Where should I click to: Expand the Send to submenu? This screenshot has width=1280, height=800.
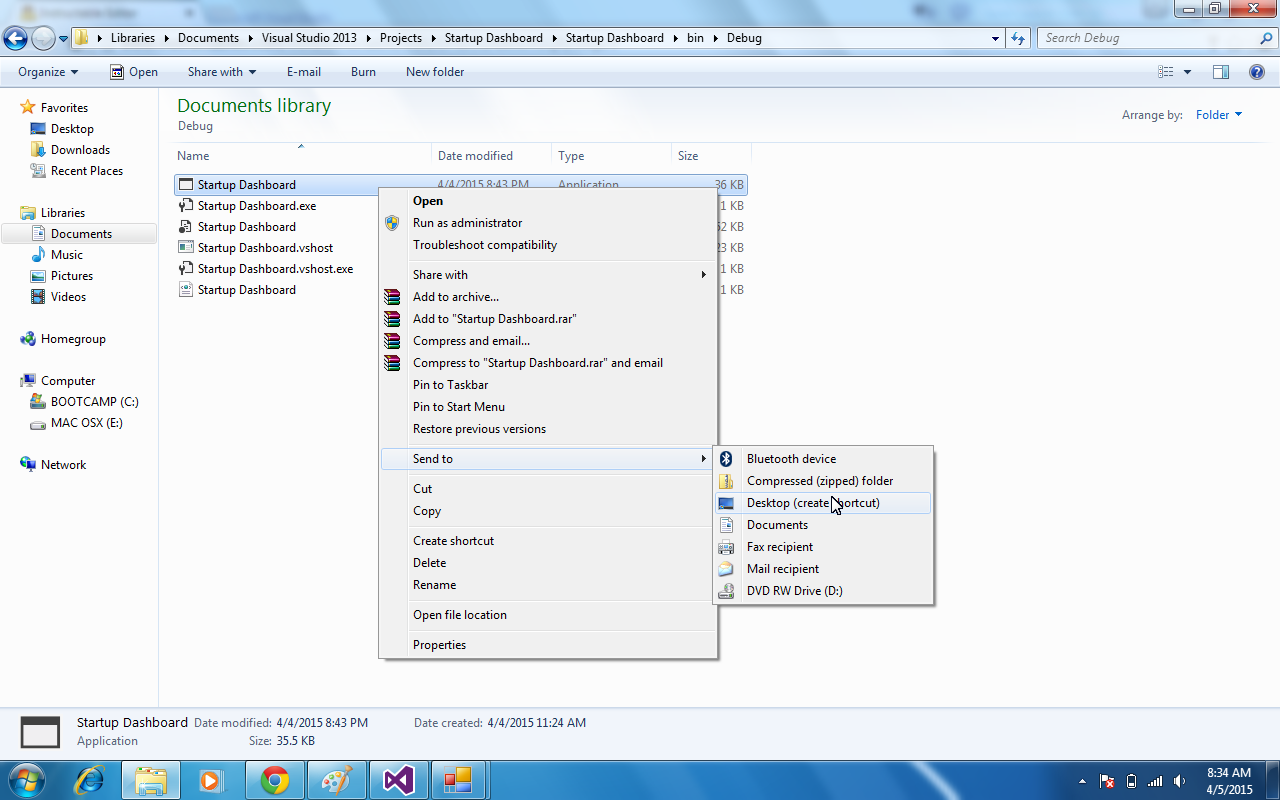click(x=548, y=459)
